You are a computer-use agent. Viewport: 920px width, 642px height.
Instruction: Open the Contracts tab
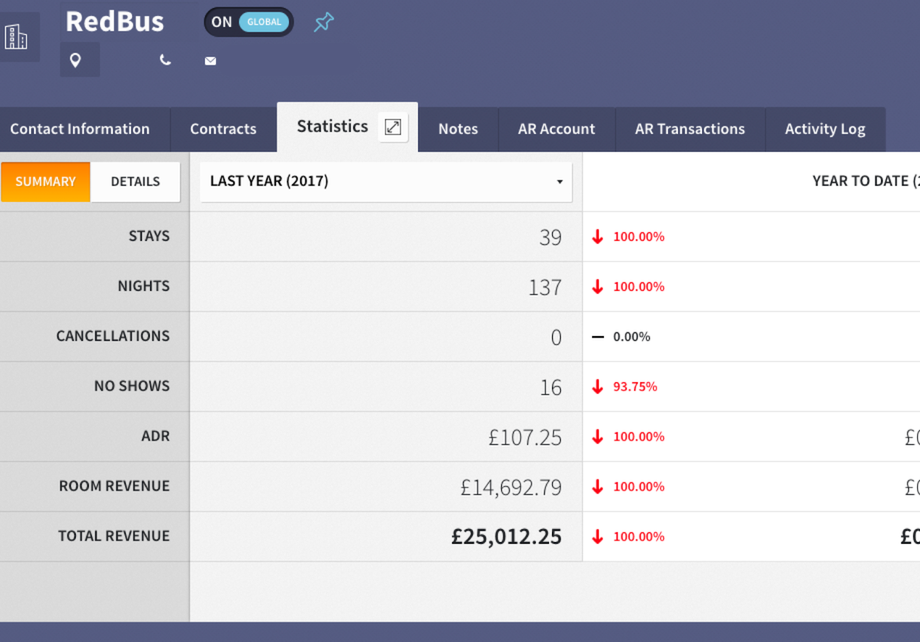223,129
